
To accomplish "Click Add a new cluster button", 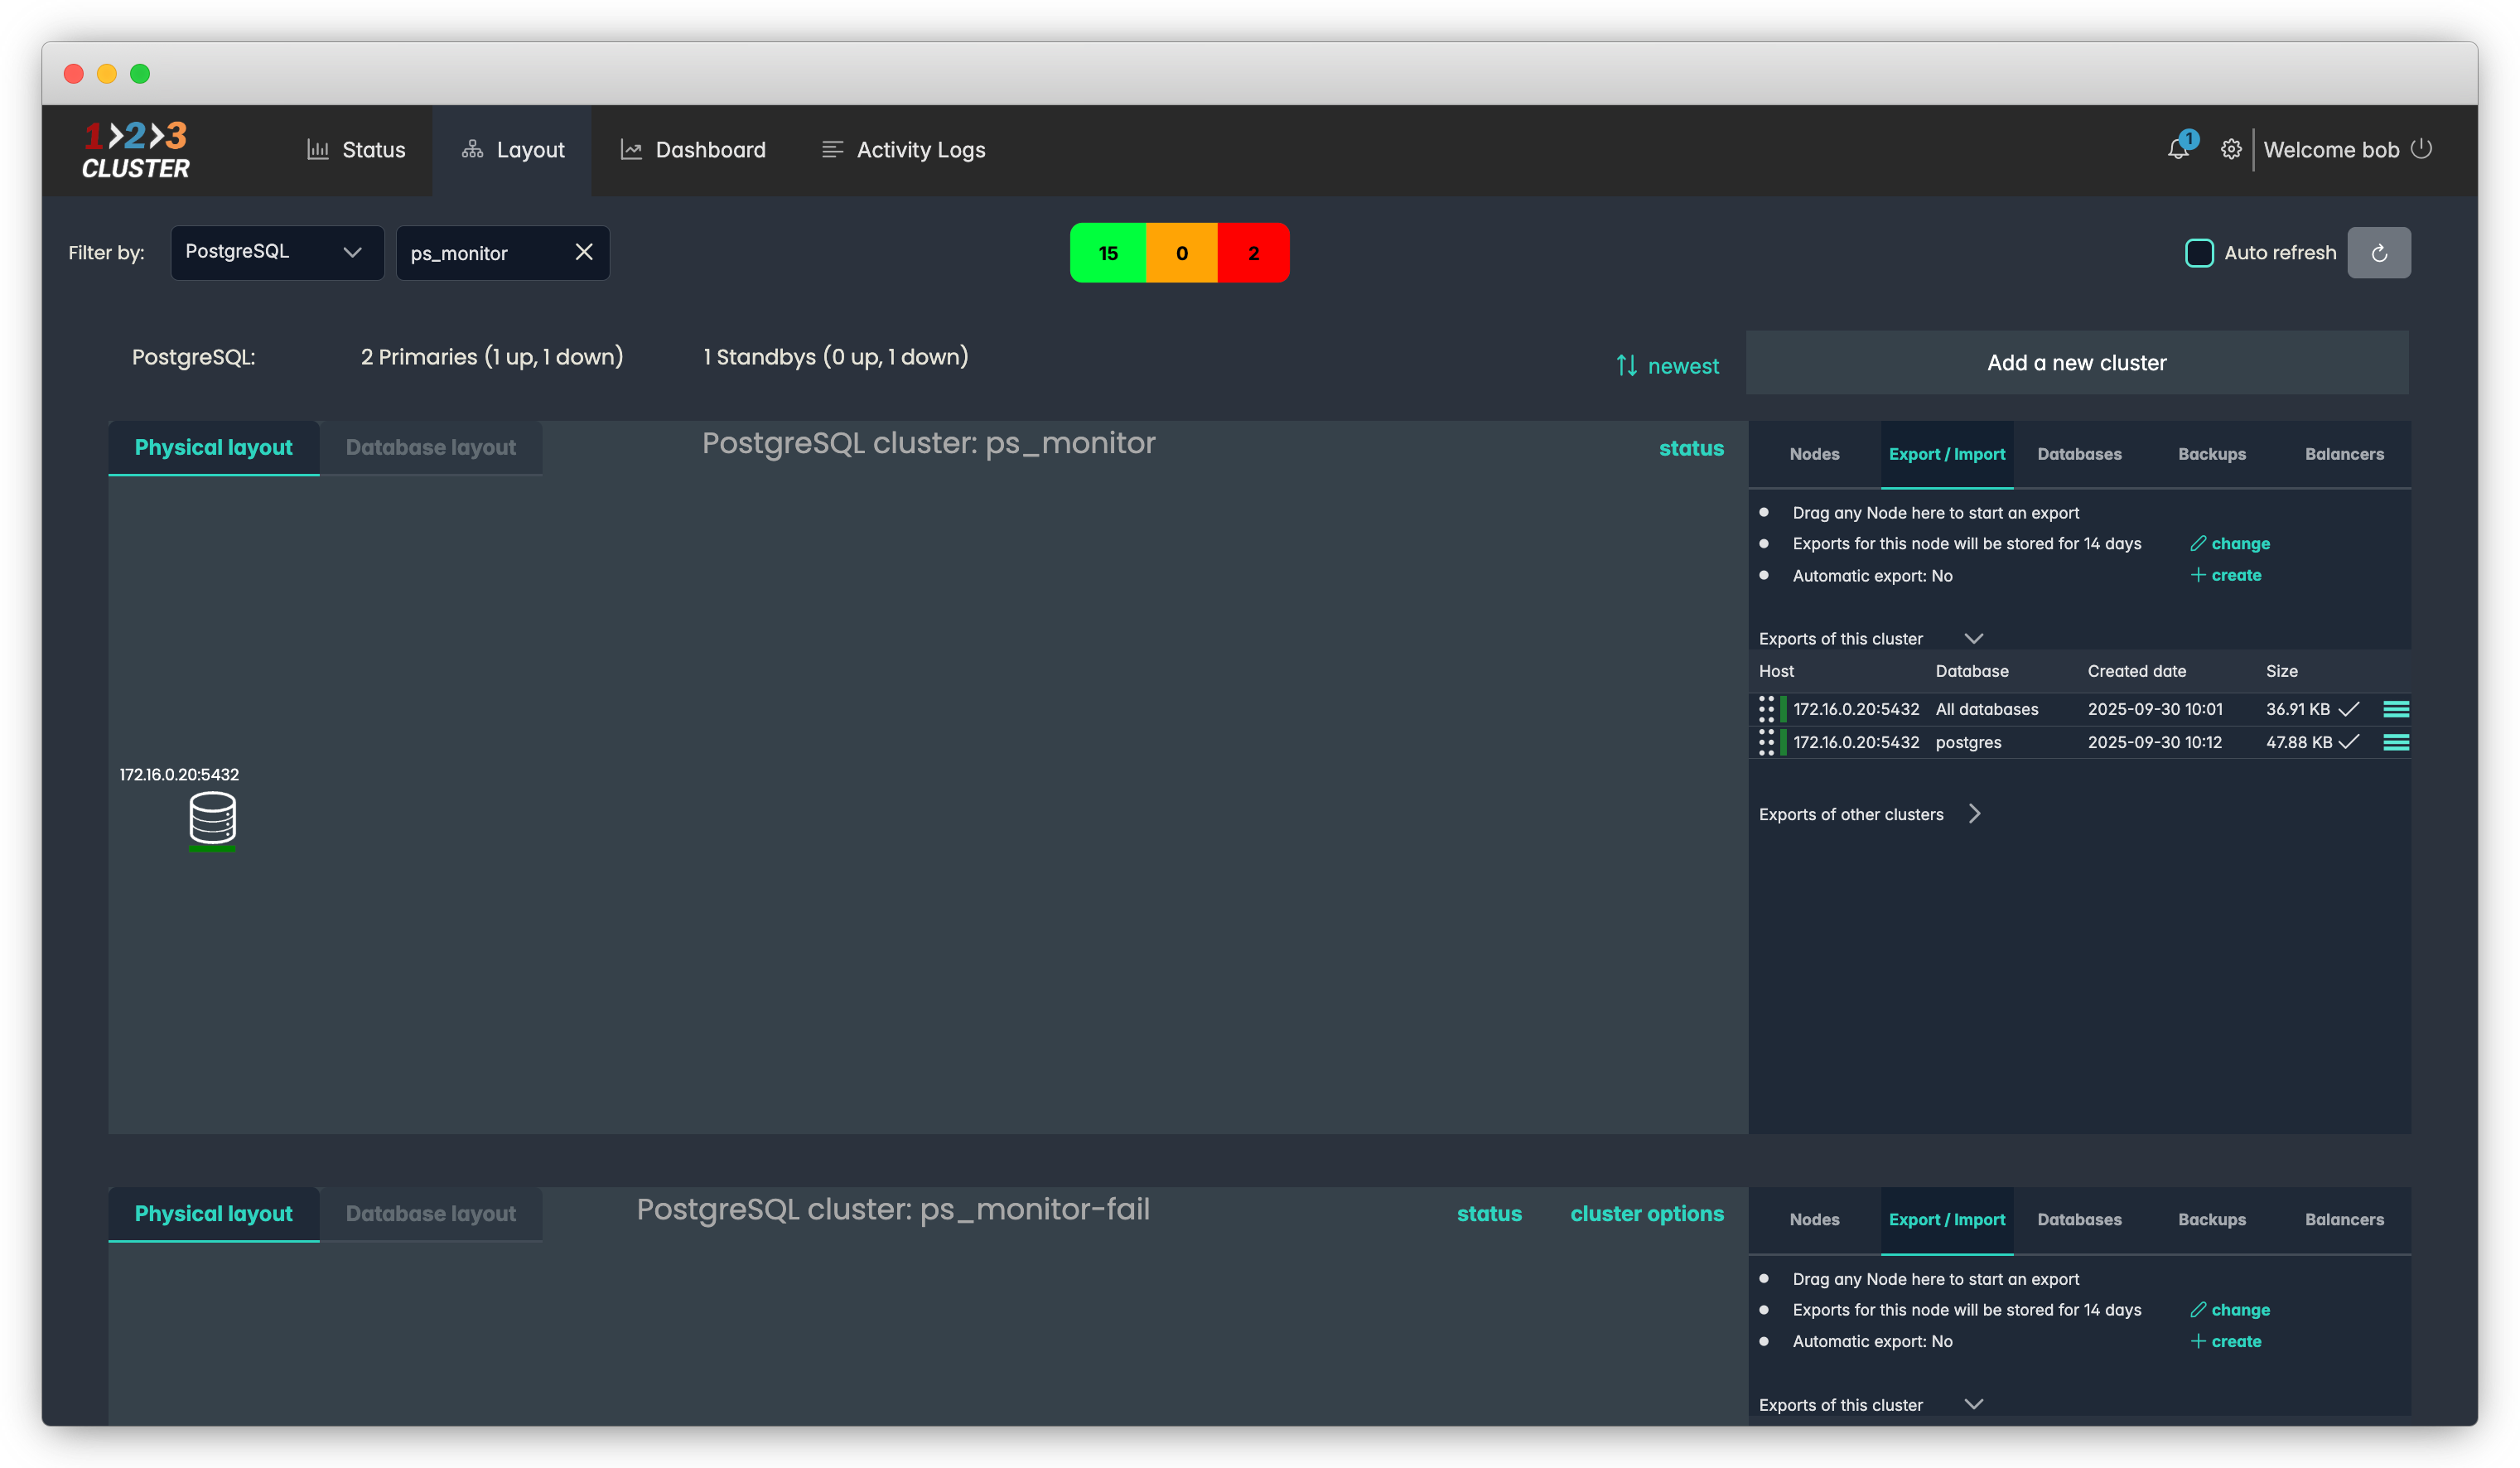I will click(2076, 363).
